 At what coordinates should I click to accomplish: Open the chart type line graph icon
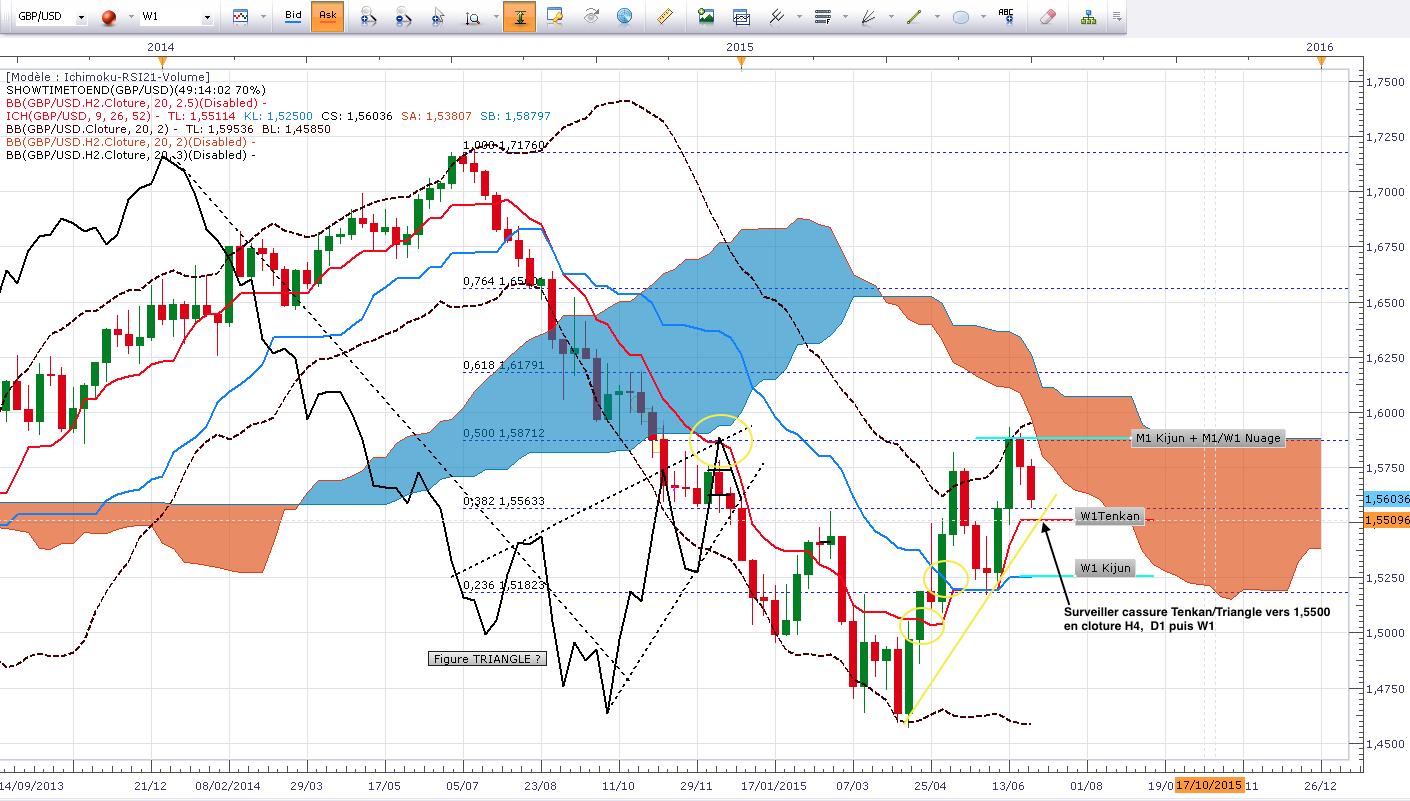pyautogui.click(x=240, y=17)
